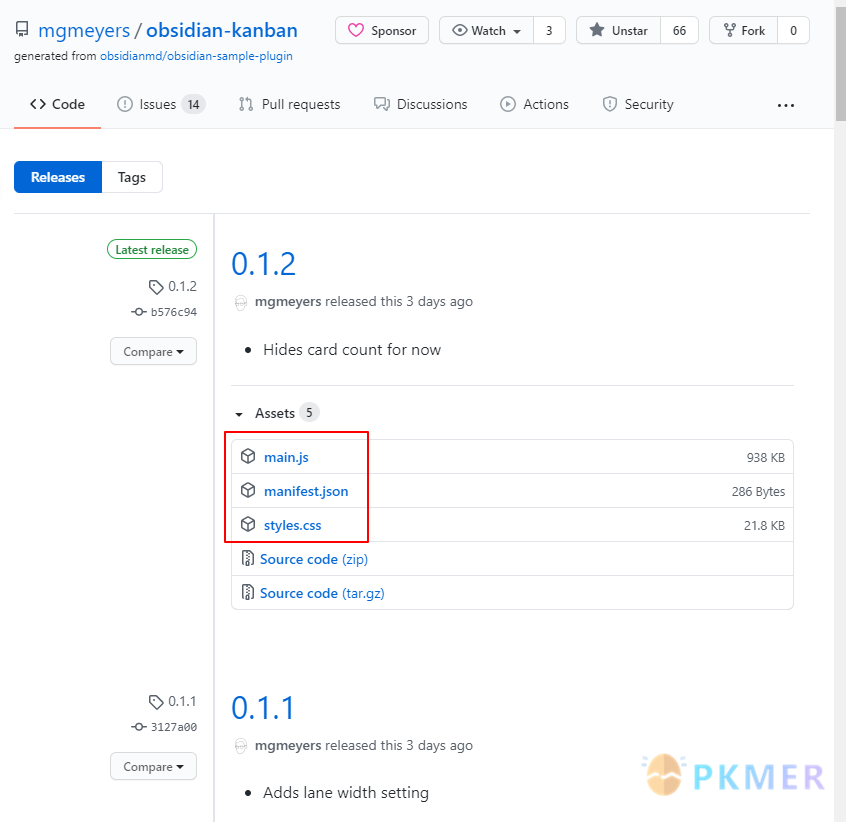Switch to the Issues tab
Image resolution: width=846 pixels, height=822 pixels.
(x=161, y=104)
